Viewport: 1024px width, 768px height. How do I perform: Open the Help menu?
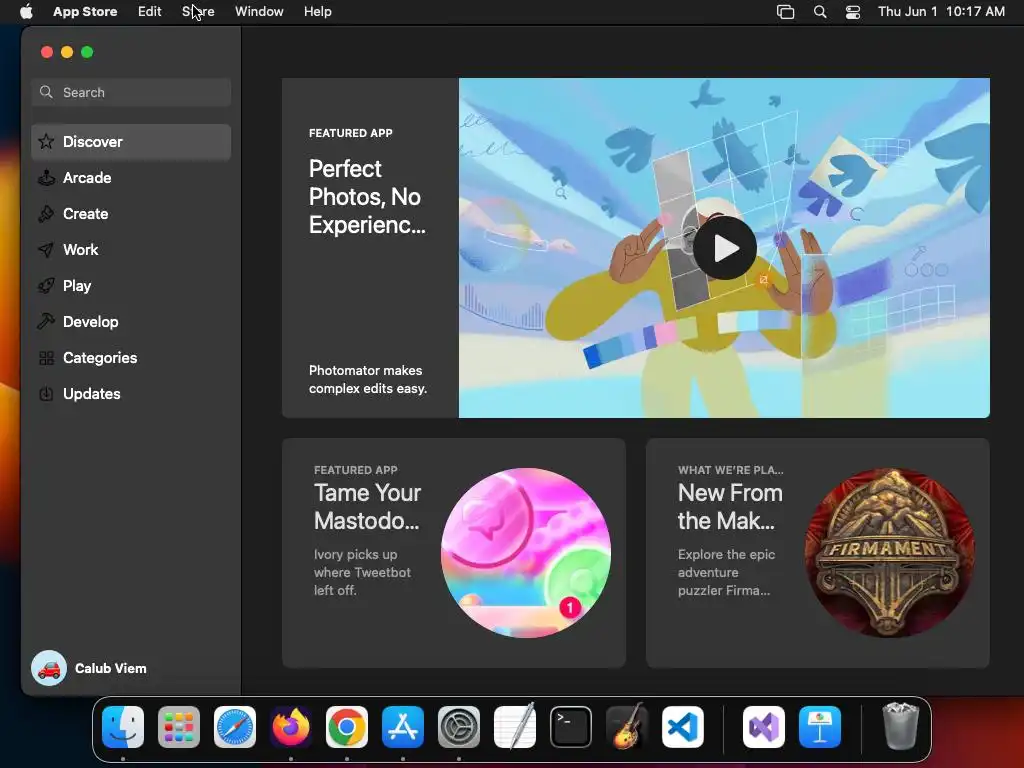(x=317, y=12)
